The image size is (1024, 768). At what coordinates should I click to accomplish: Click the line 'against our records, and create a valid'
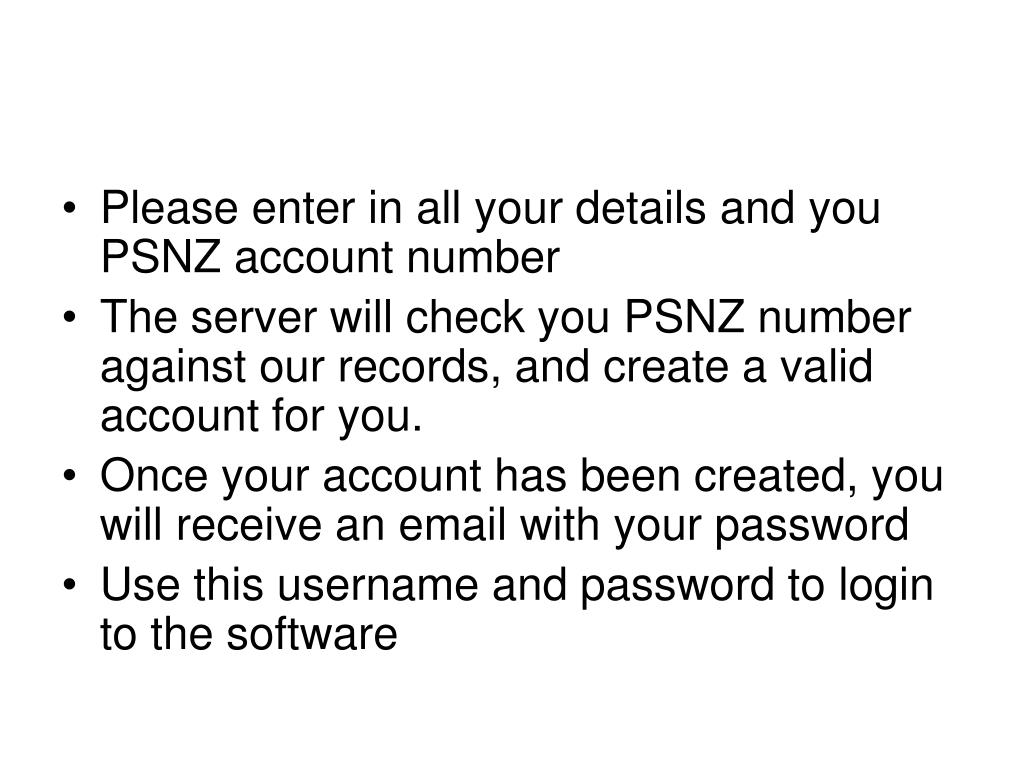point(487,368)
